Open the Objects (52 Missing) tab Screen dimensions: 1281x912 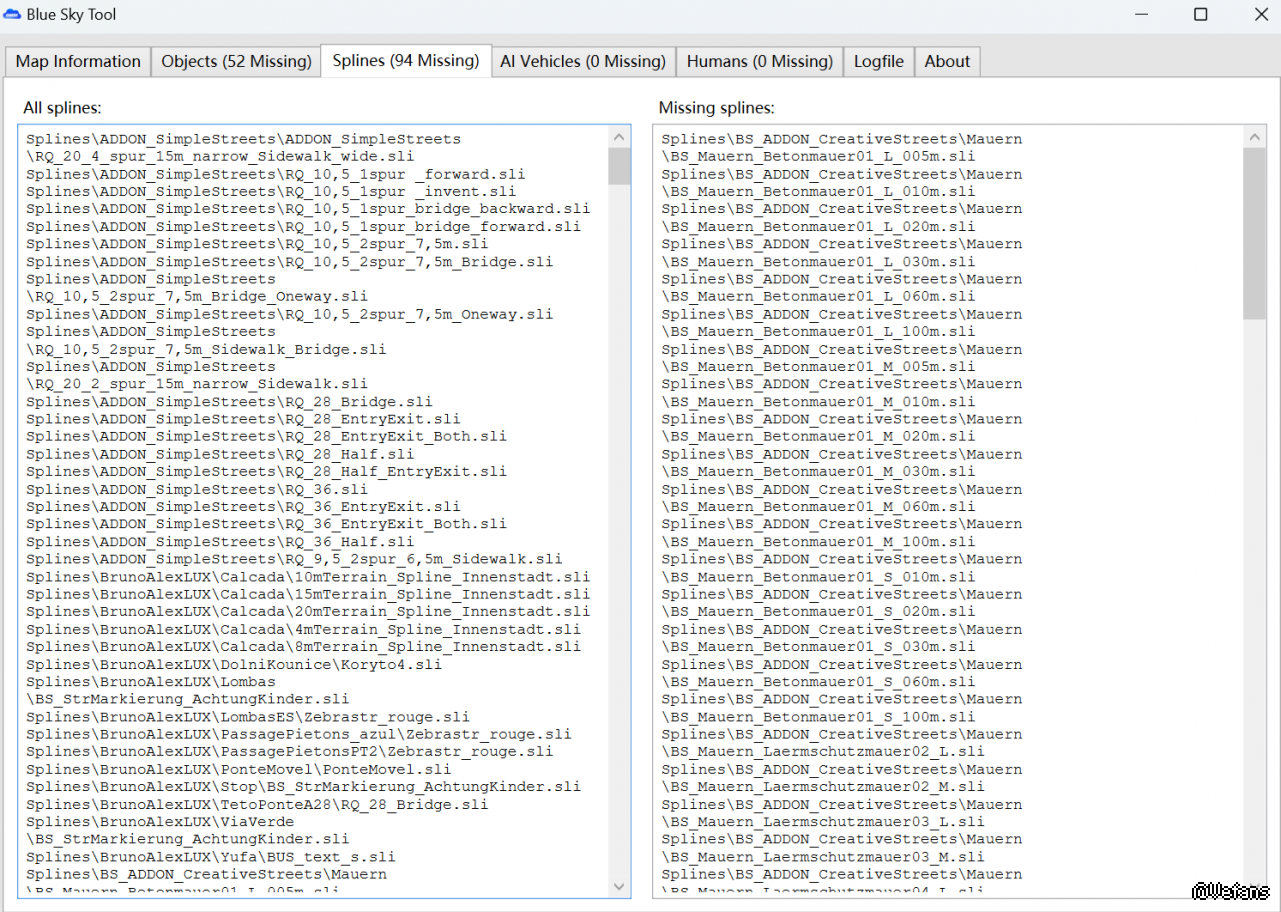coord(236,61)
